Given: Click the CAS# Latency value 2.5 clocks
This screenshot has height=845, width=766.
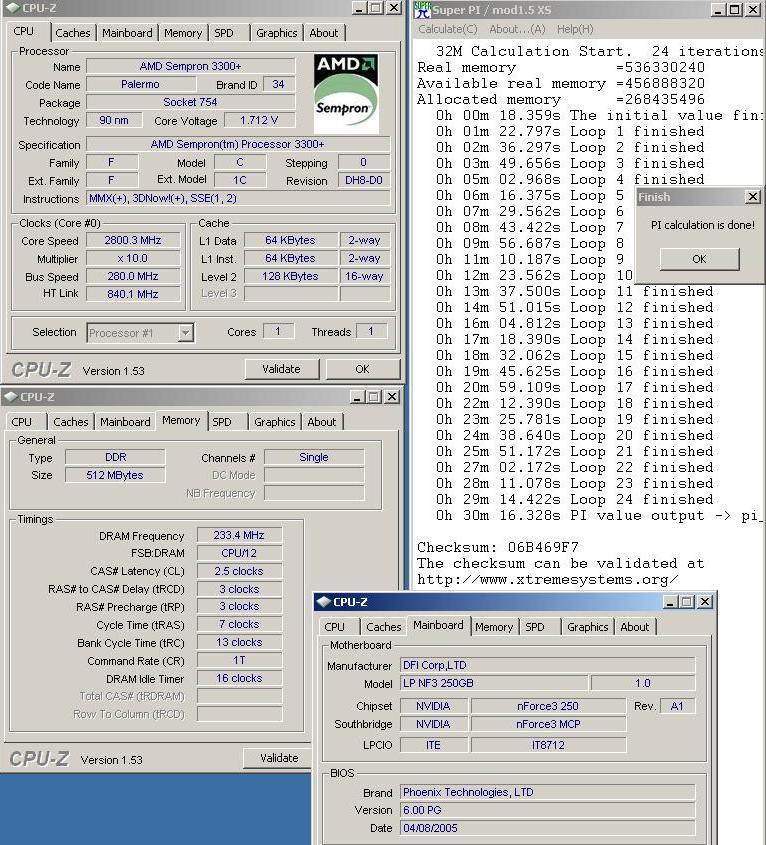Looking at the screenshot, I should (x=239, y=571).
